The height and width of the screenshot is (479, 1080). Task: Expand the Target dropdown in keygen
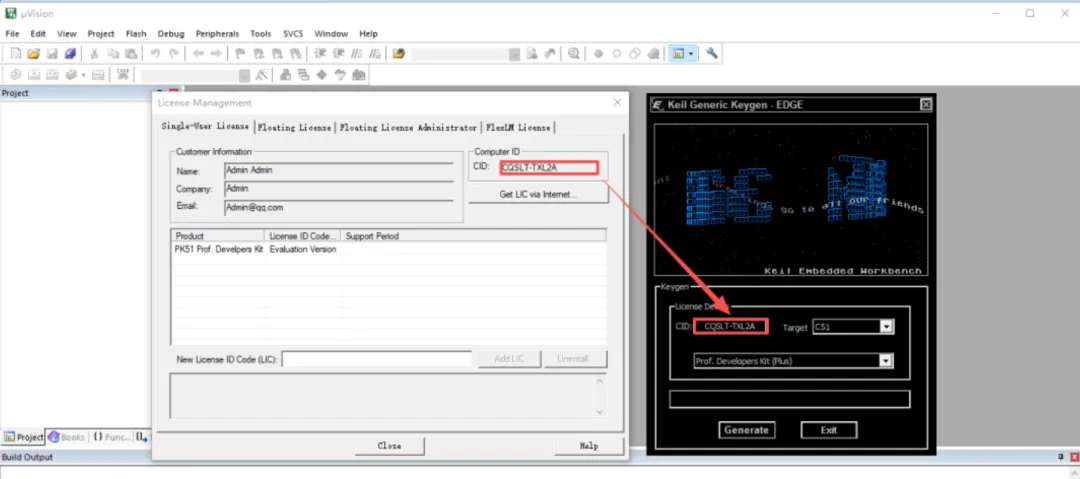click(886, 327)
